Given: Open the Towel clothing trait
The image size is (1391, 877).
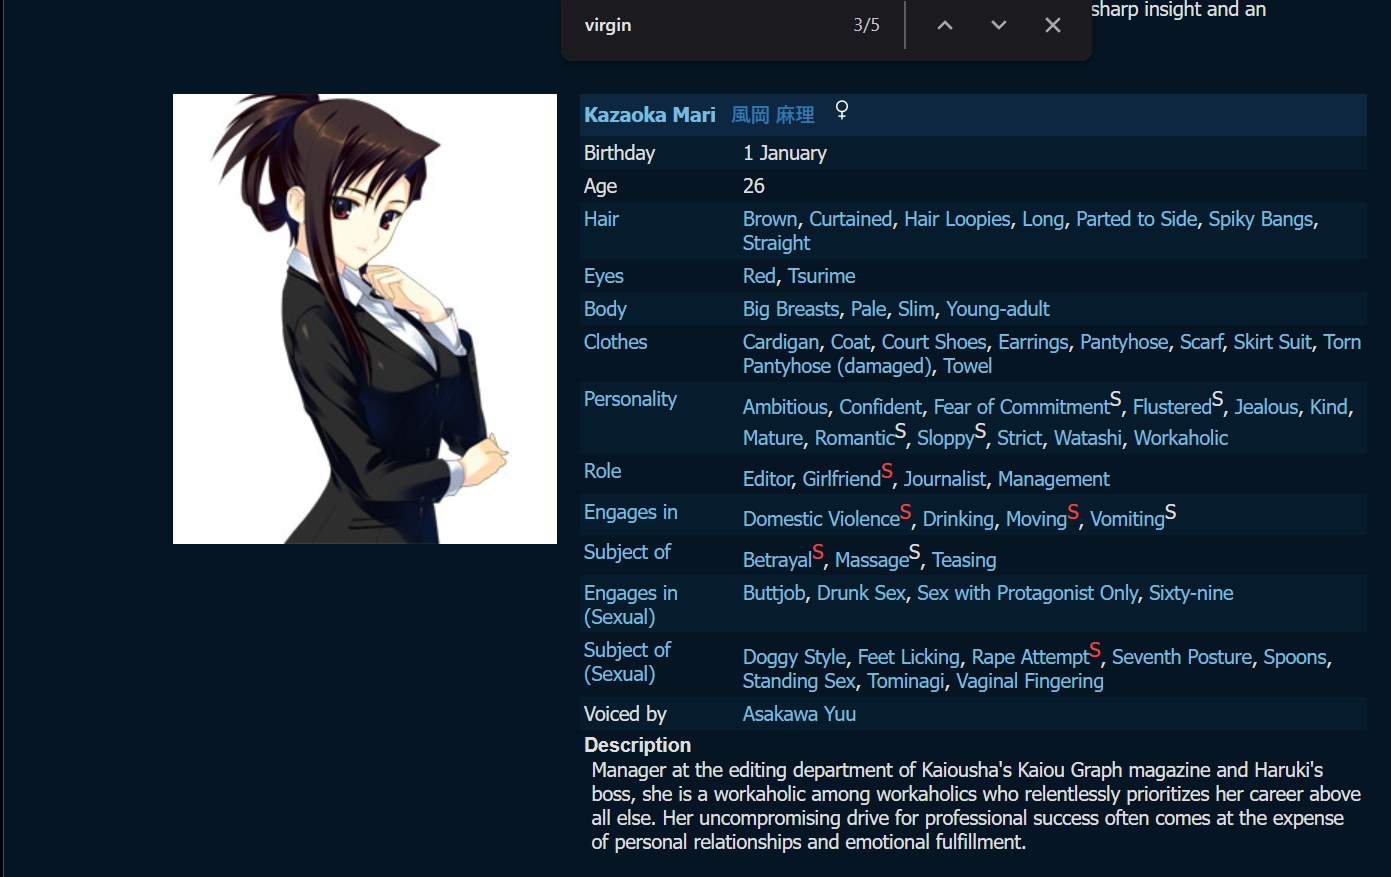Looking at the screenshot, I should 968,366.
